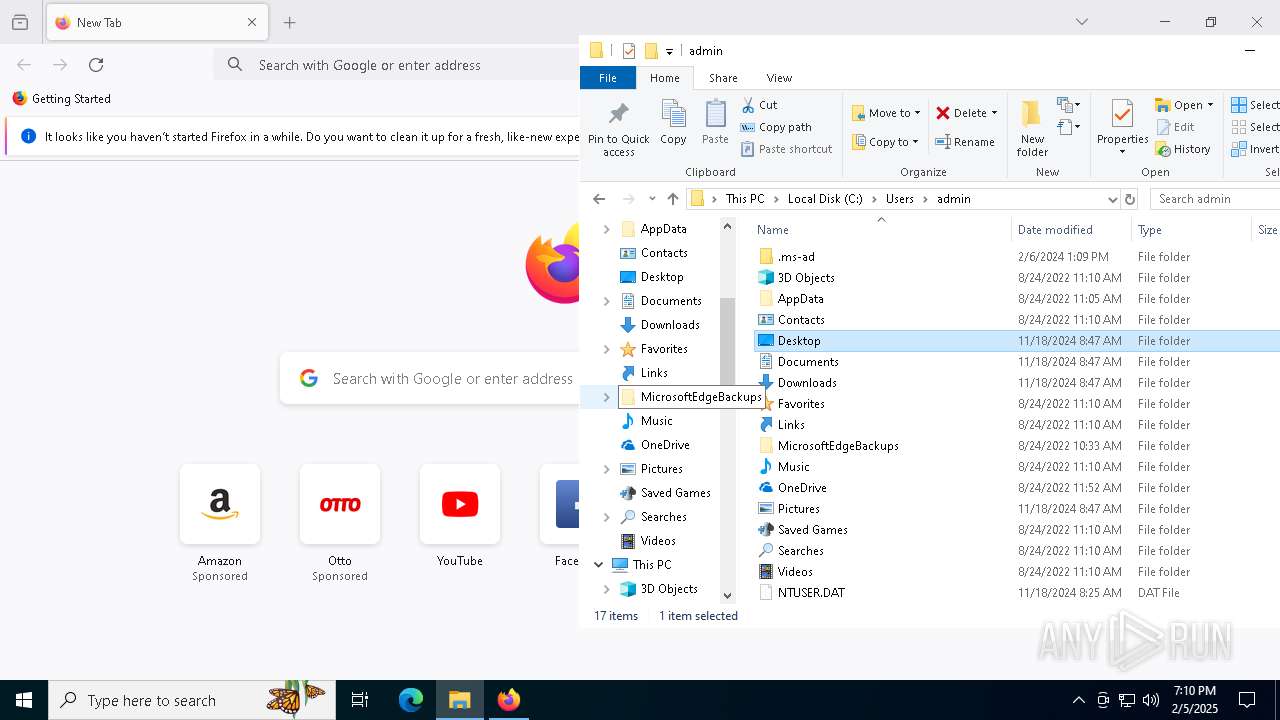
Task: Click Pin to Quick access icon
Action: (x=618, y=113)
